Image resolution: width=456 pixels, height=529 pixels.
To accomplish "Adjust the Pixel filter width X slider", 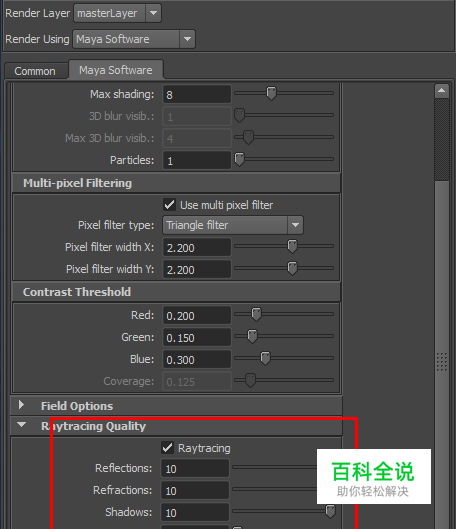I will point(292,246).
